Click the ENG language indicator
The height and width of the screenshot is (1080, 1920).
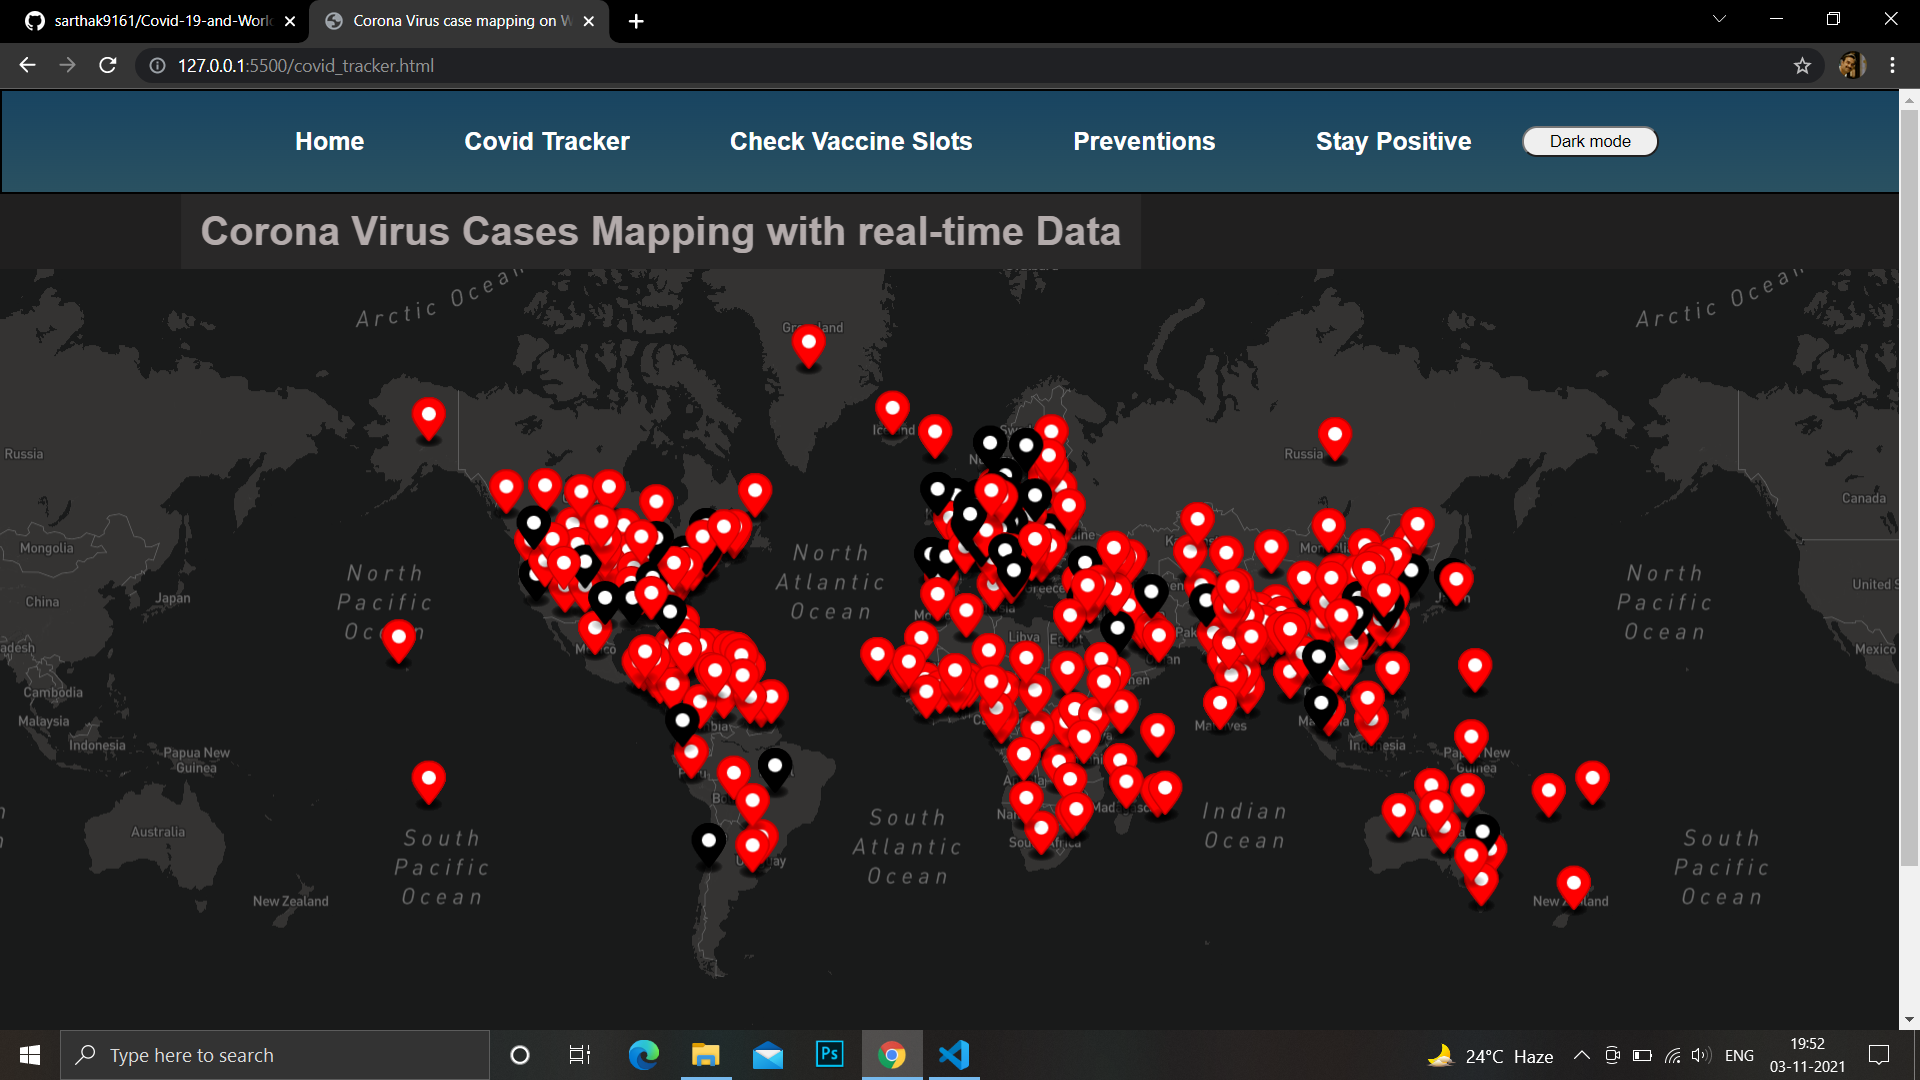1739,1055
